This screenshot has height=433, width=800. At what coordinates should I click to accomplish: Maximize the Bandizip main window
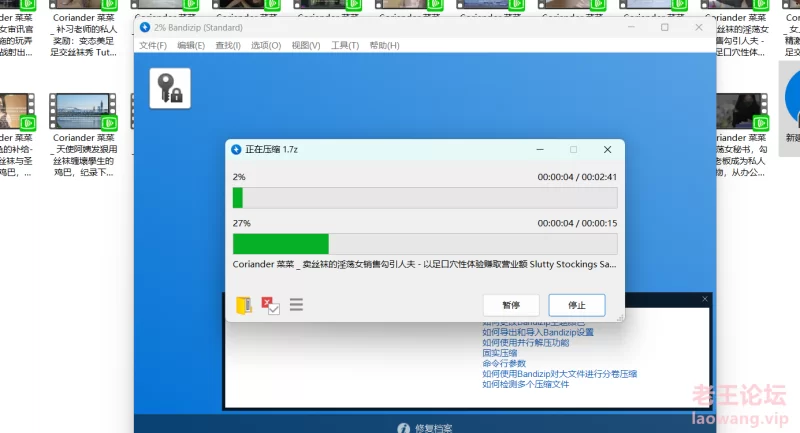[665, 27]
